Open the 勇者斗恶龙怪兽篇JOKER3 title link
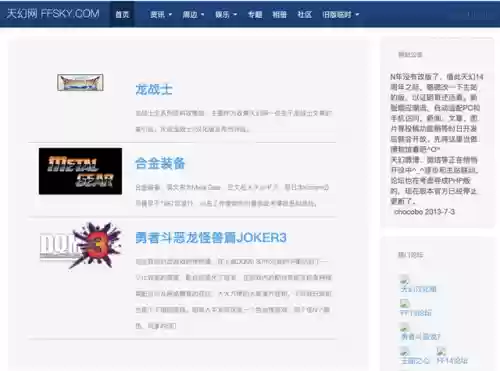The height and width of the screenshot is (371, 500). (x=211, y=238)
